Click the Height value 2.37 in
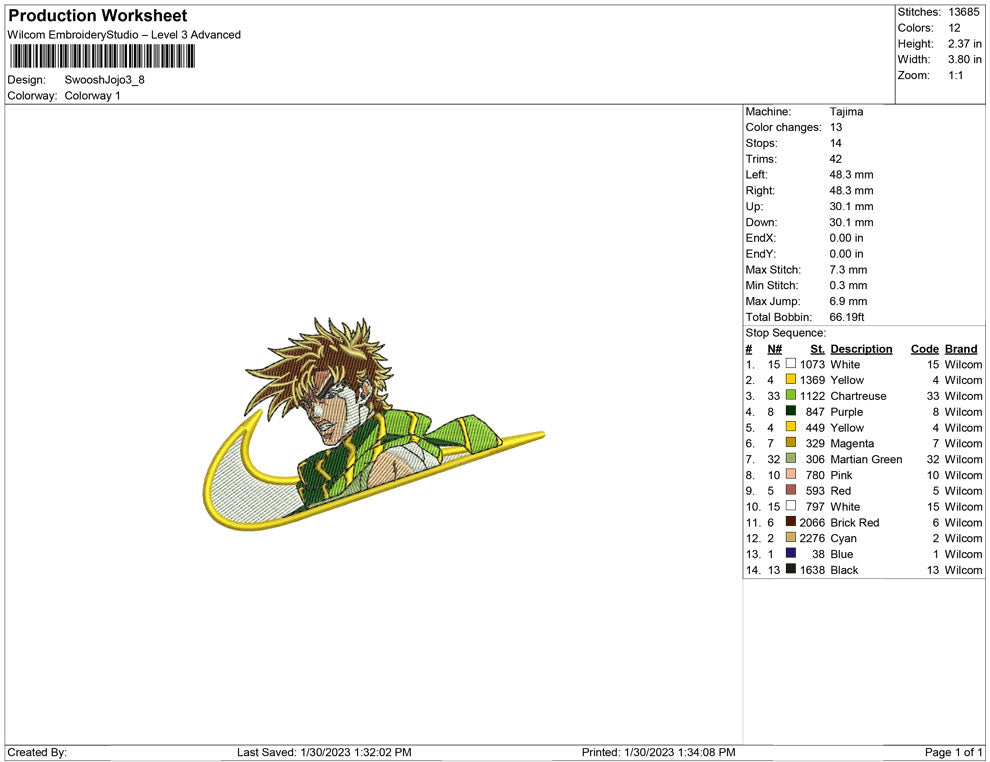 (x=965, y=44)
